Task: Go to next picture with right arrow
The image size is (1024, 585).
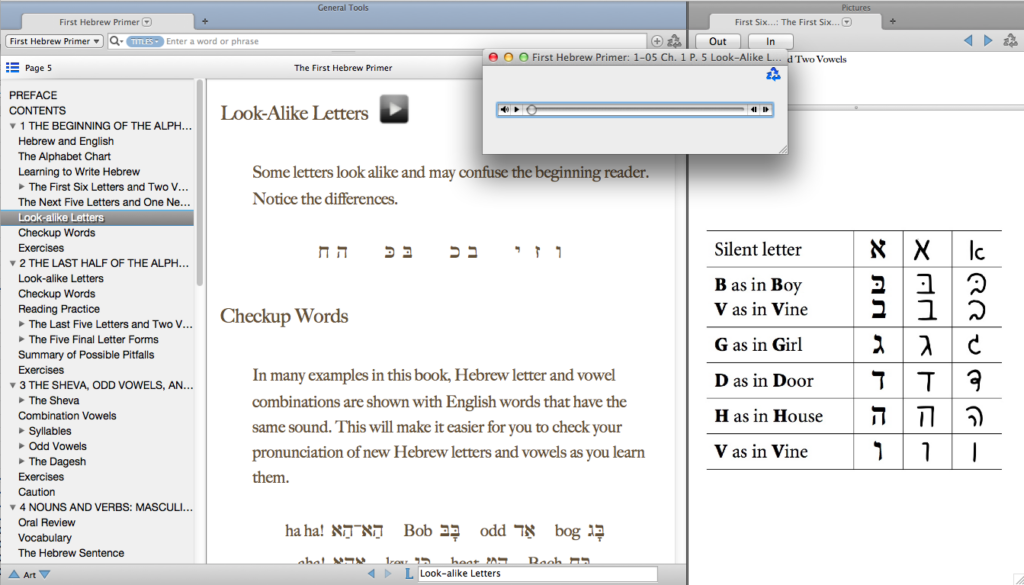Action: [x=988, y=41]
